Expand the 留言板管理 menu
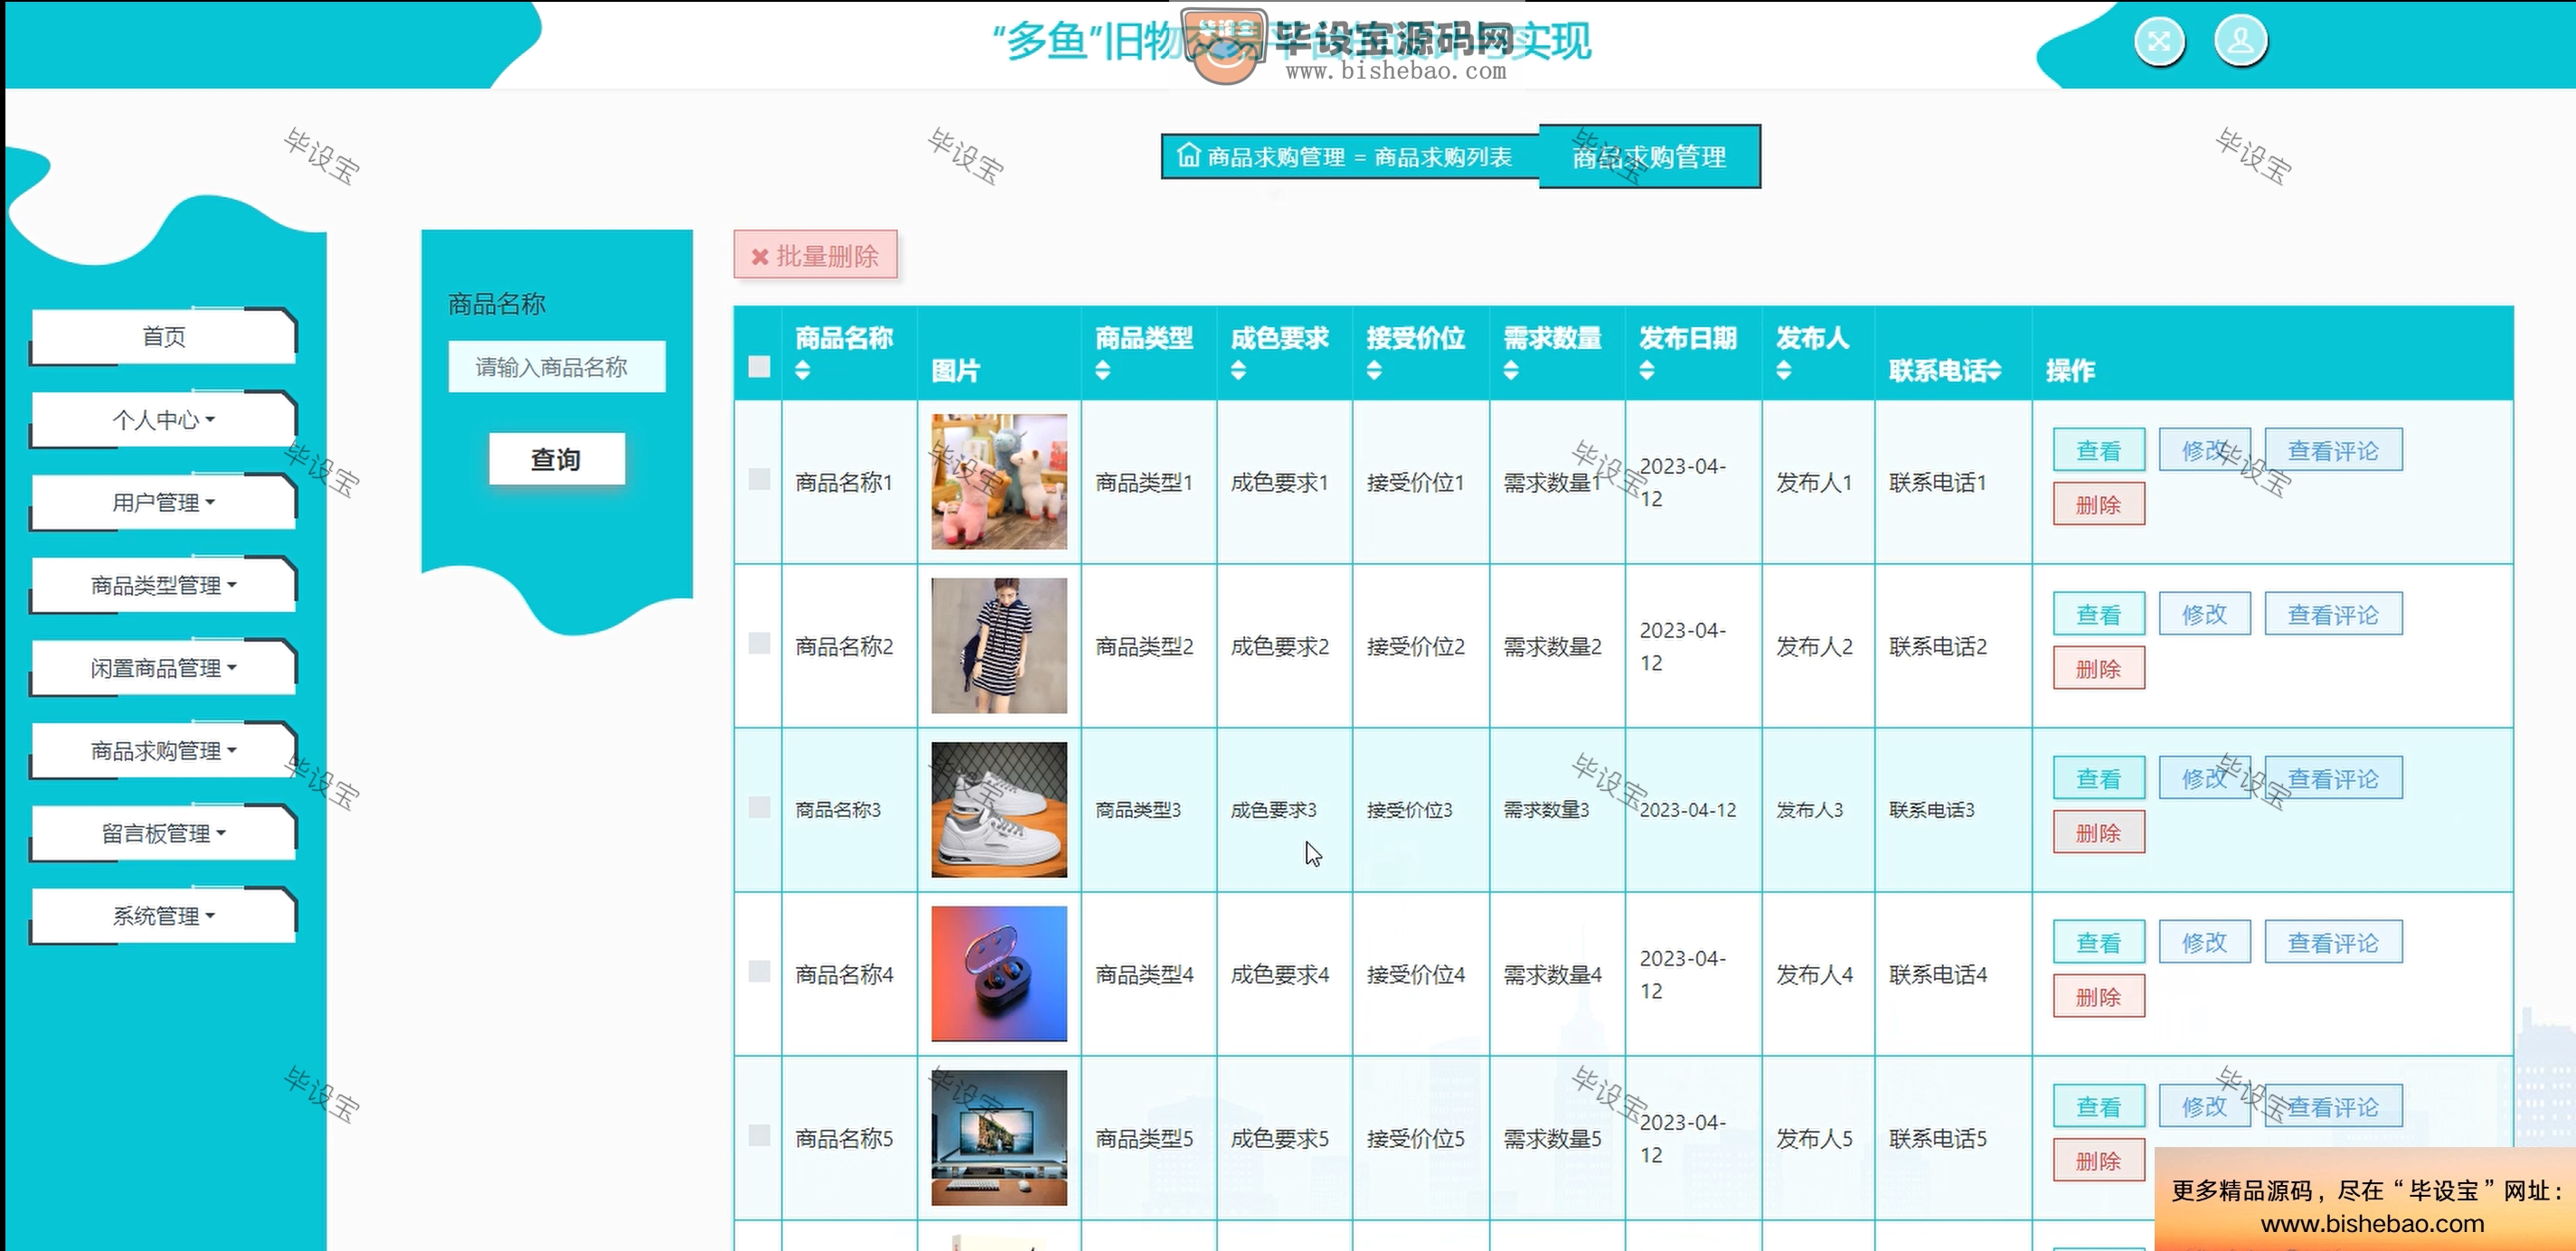Screen dimensions: 2576x1251 click(x=163, y=834)
